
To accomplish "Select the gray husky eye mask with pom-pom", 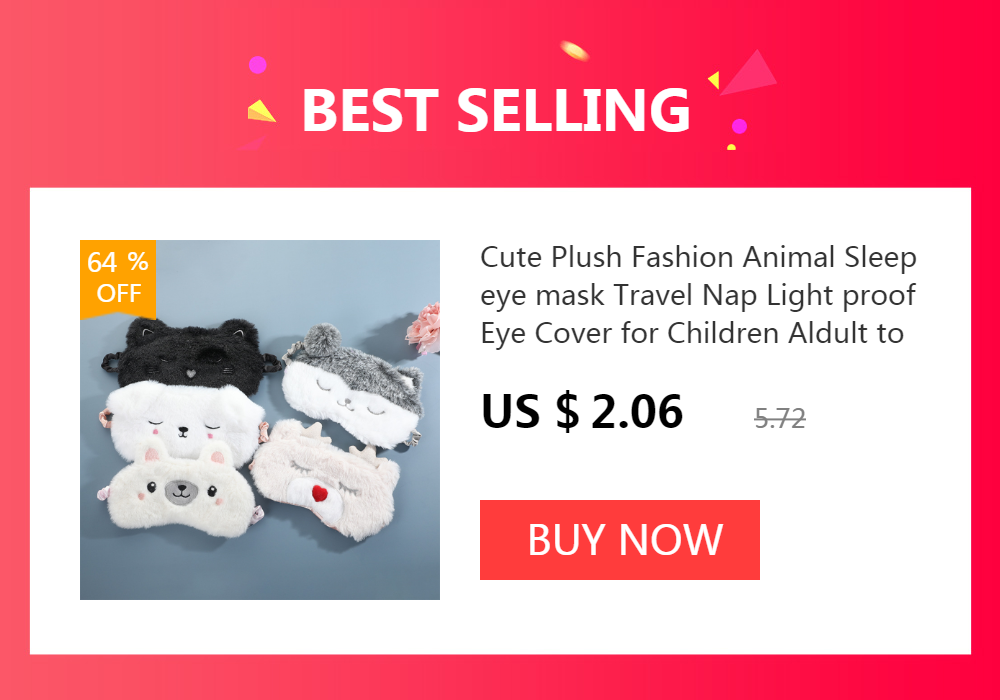I will click(x=354, y=386).
